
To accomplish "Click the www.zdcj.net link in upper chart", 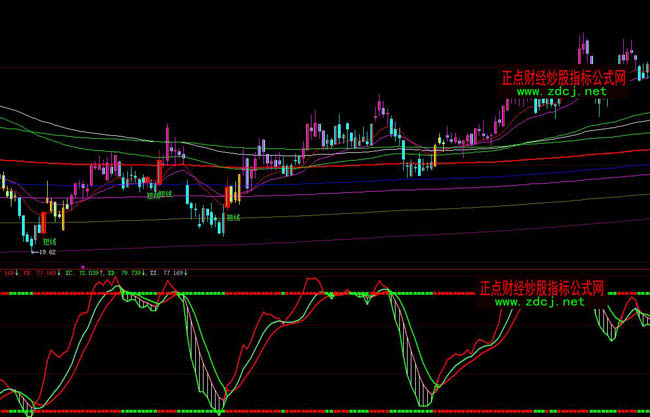I will (561, 91).
